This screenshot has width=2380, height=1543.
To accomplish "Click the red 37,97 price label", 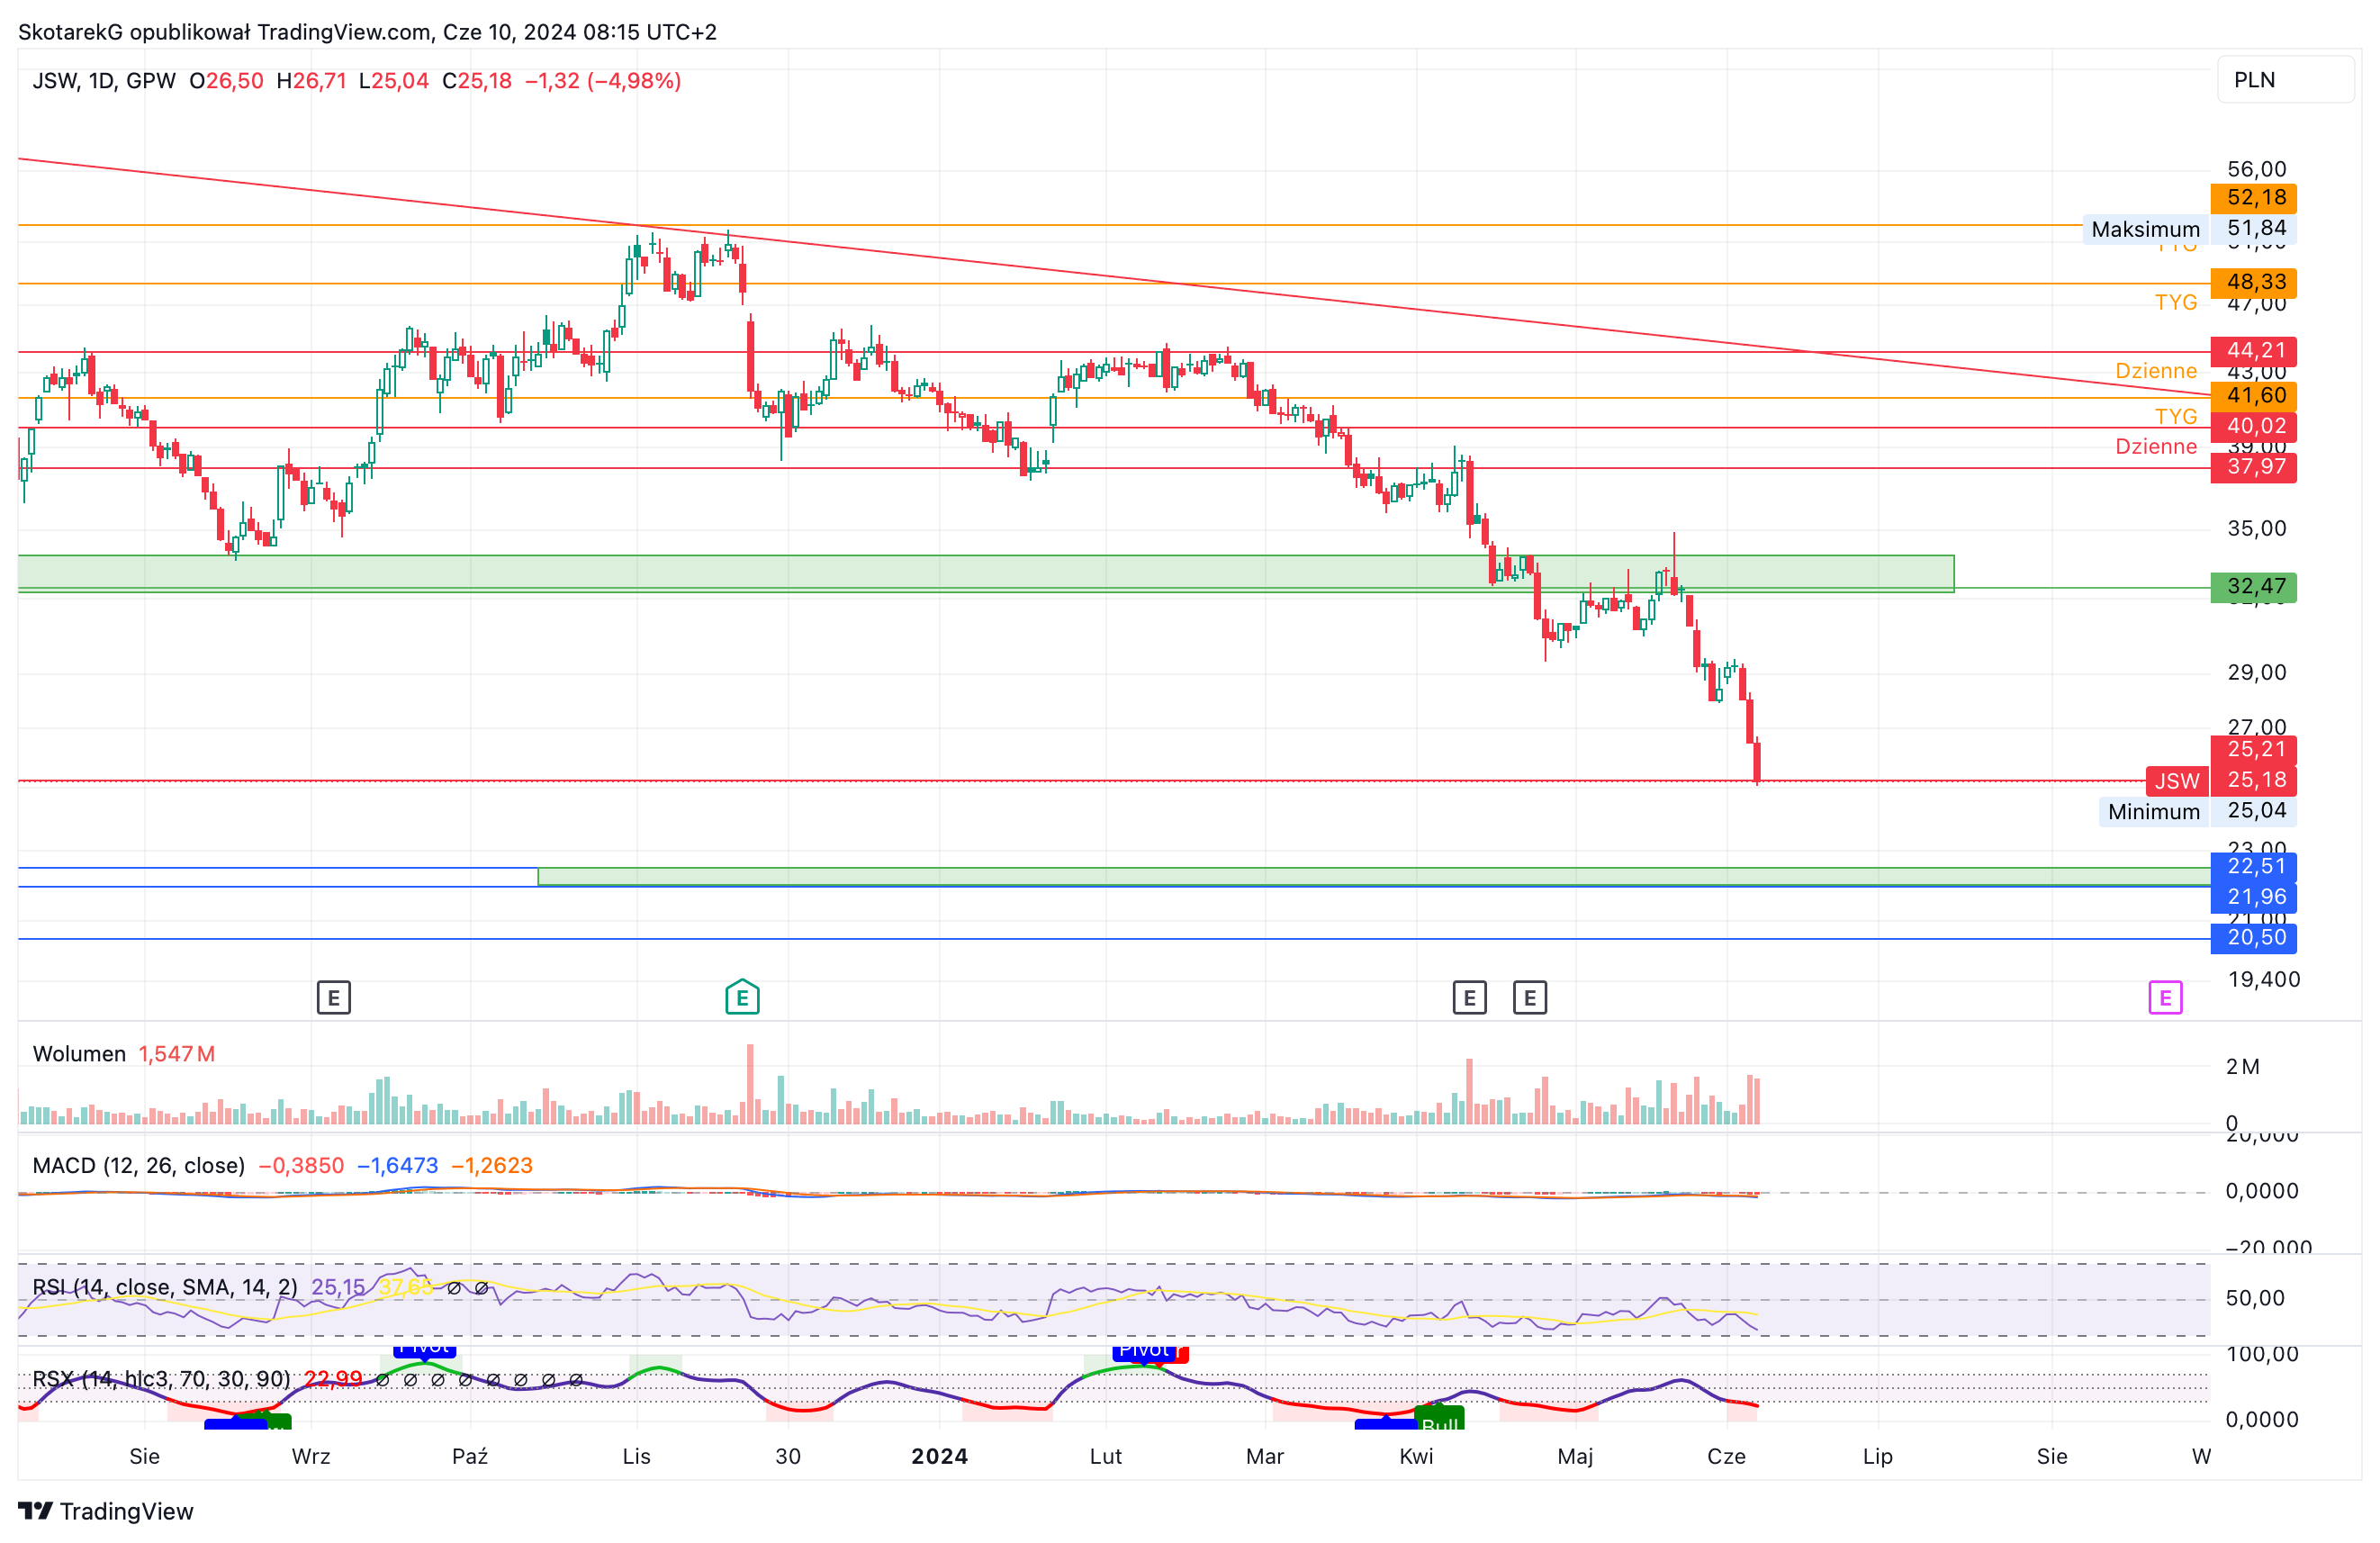I will [x=2254, y=467].
